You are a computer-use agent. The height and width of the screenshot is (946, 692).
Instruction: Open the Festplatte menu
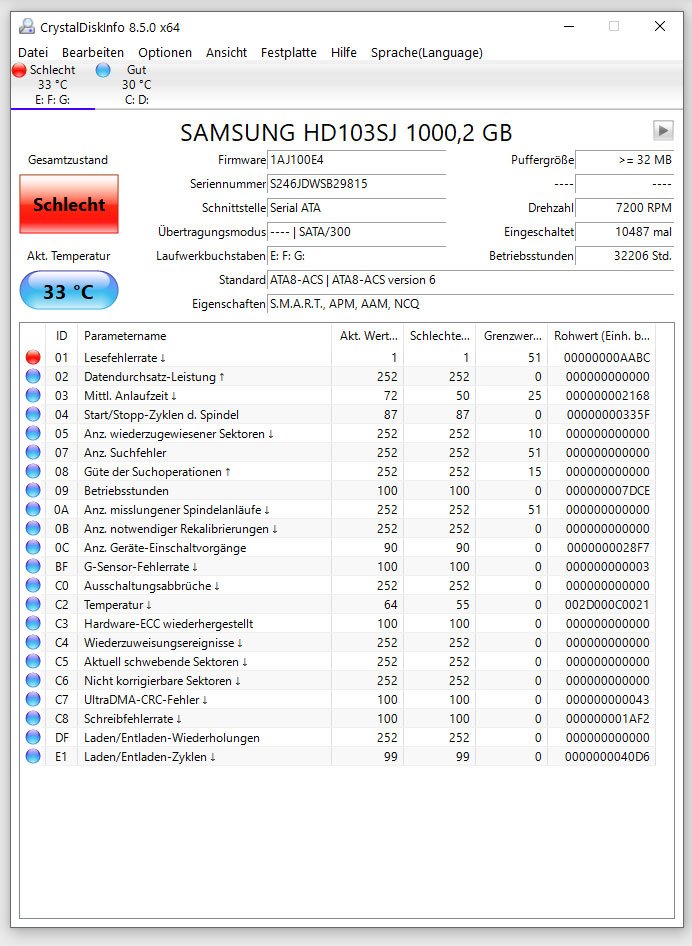click(288, 52)
